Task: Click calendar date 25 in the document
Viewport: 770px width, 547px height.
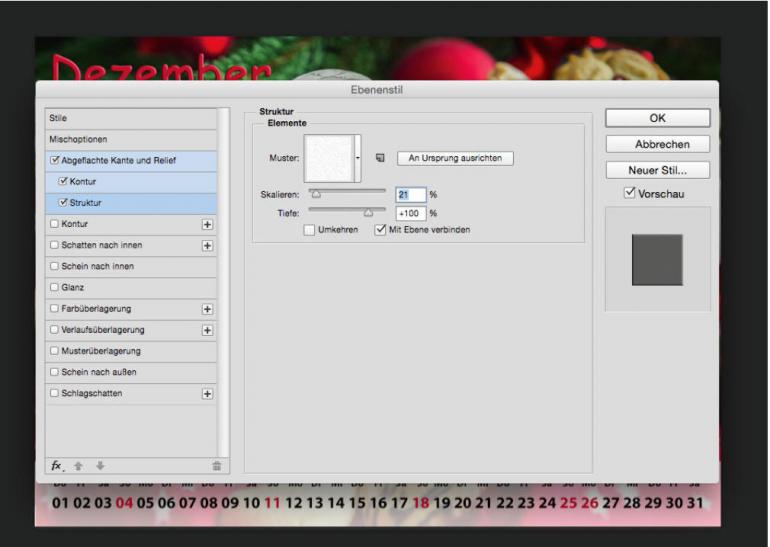Action: point(568,503)
